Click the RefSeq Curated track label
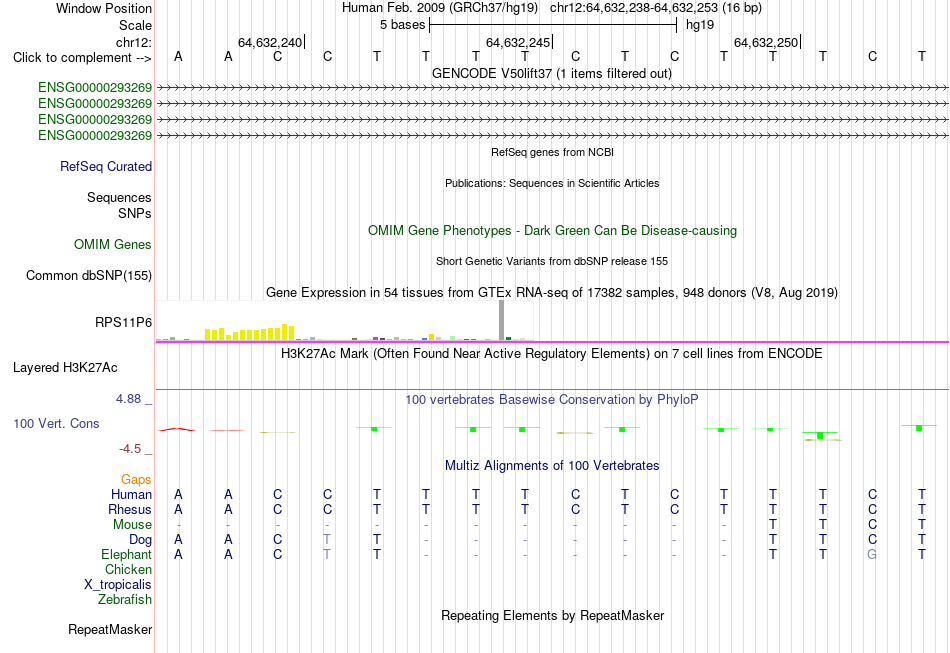Screen dimensions: 950x653 click(x=105, y=166)
